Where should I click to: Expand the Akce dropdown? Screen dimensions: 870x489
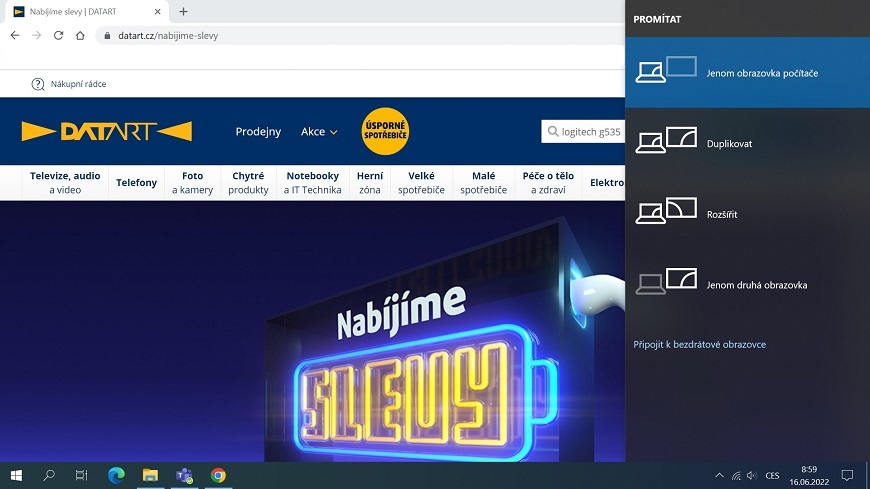click(319, 132)
